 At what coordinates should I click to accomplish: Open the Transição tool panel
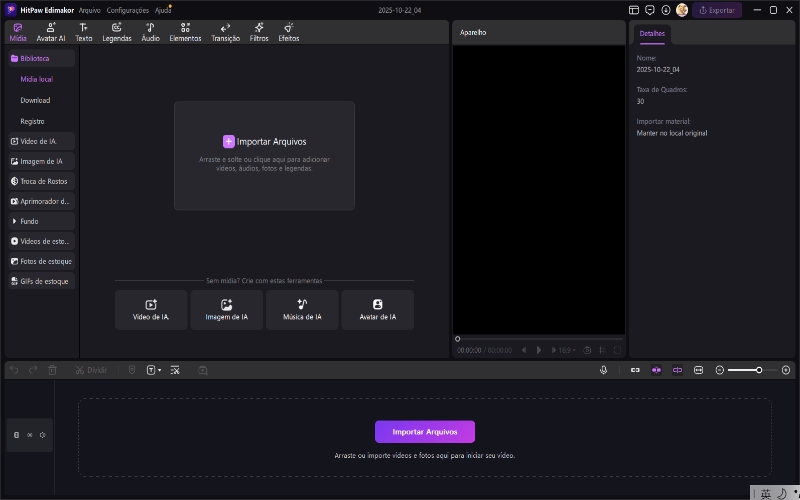pos(225,32)
